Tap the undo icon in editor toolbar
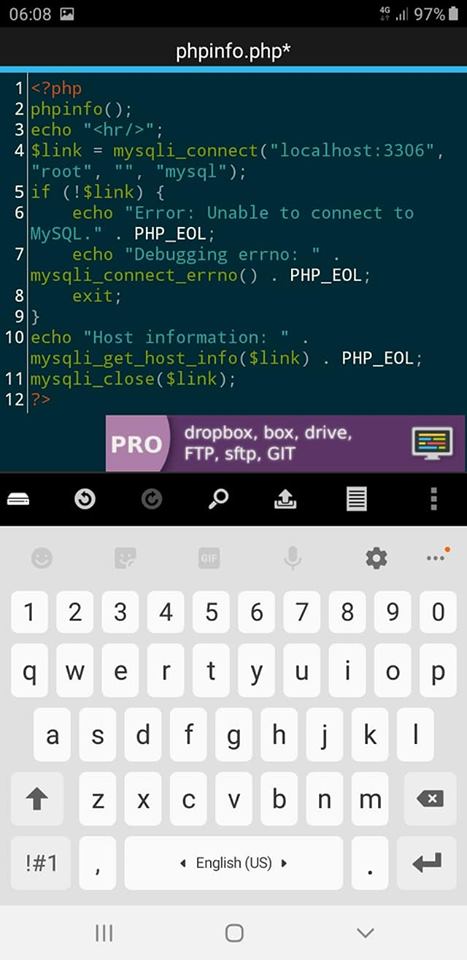 tap(85, 500)
